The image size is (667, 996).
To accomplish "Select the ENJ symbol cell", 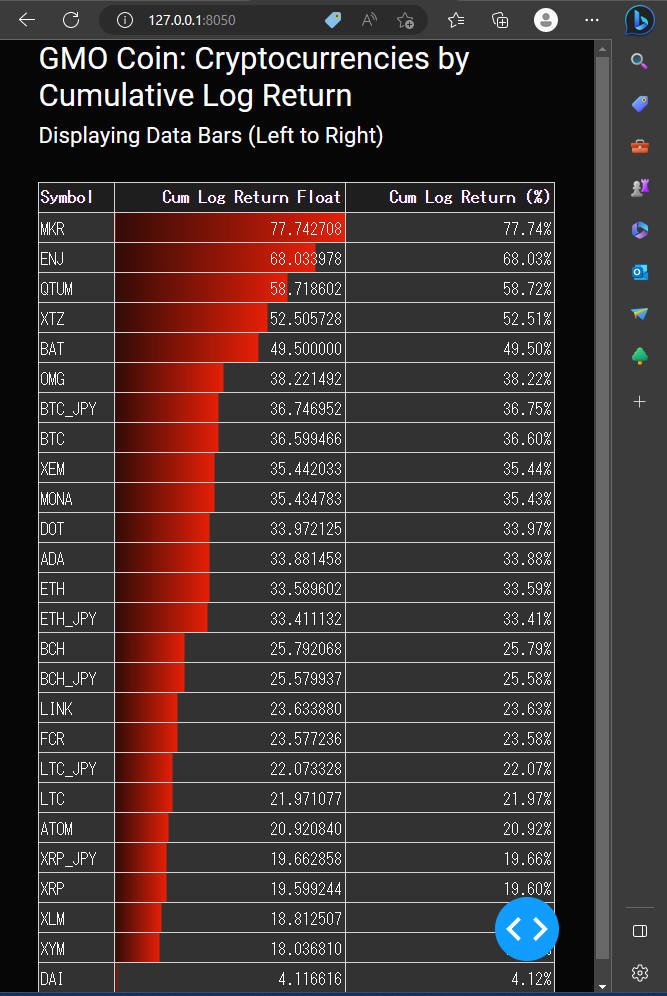I will pos(76,259).
